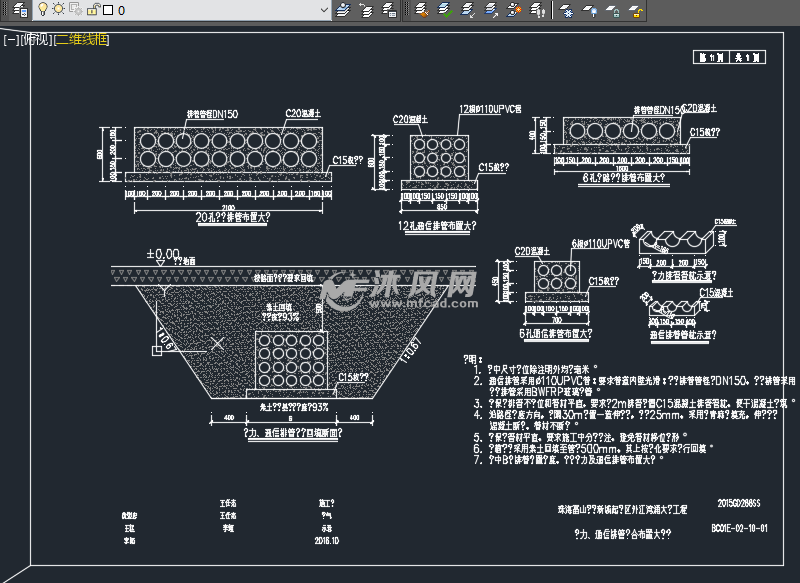Open the 俯视 view controls menu
Image resolution: width=800 pixels, height=583 pixels.
(37, 40)
